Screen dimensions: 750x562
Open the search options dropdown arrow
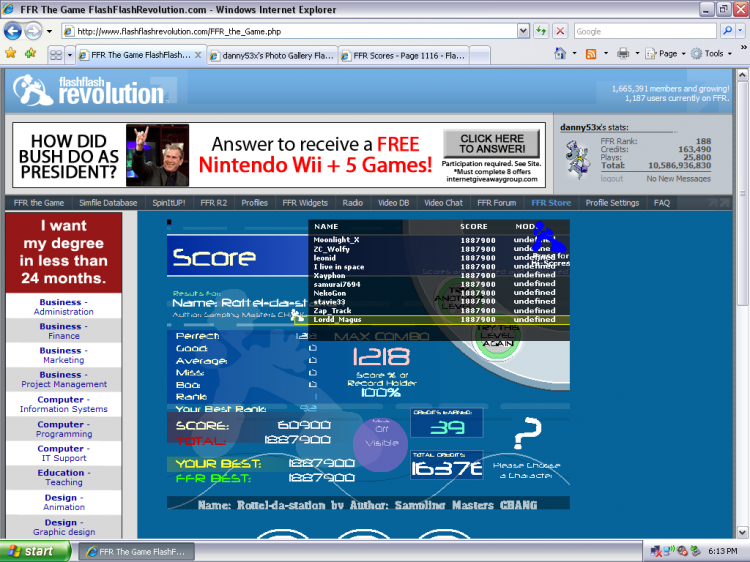[x=740, y=31]
